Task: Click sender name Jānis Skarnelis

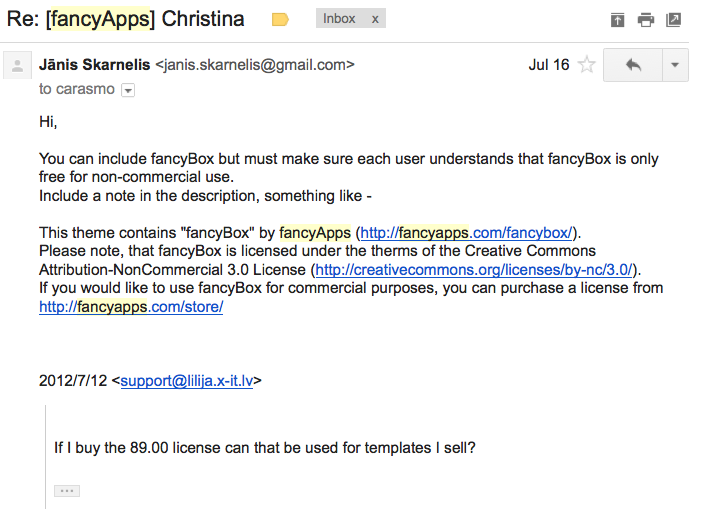Action: coord(94,65)
